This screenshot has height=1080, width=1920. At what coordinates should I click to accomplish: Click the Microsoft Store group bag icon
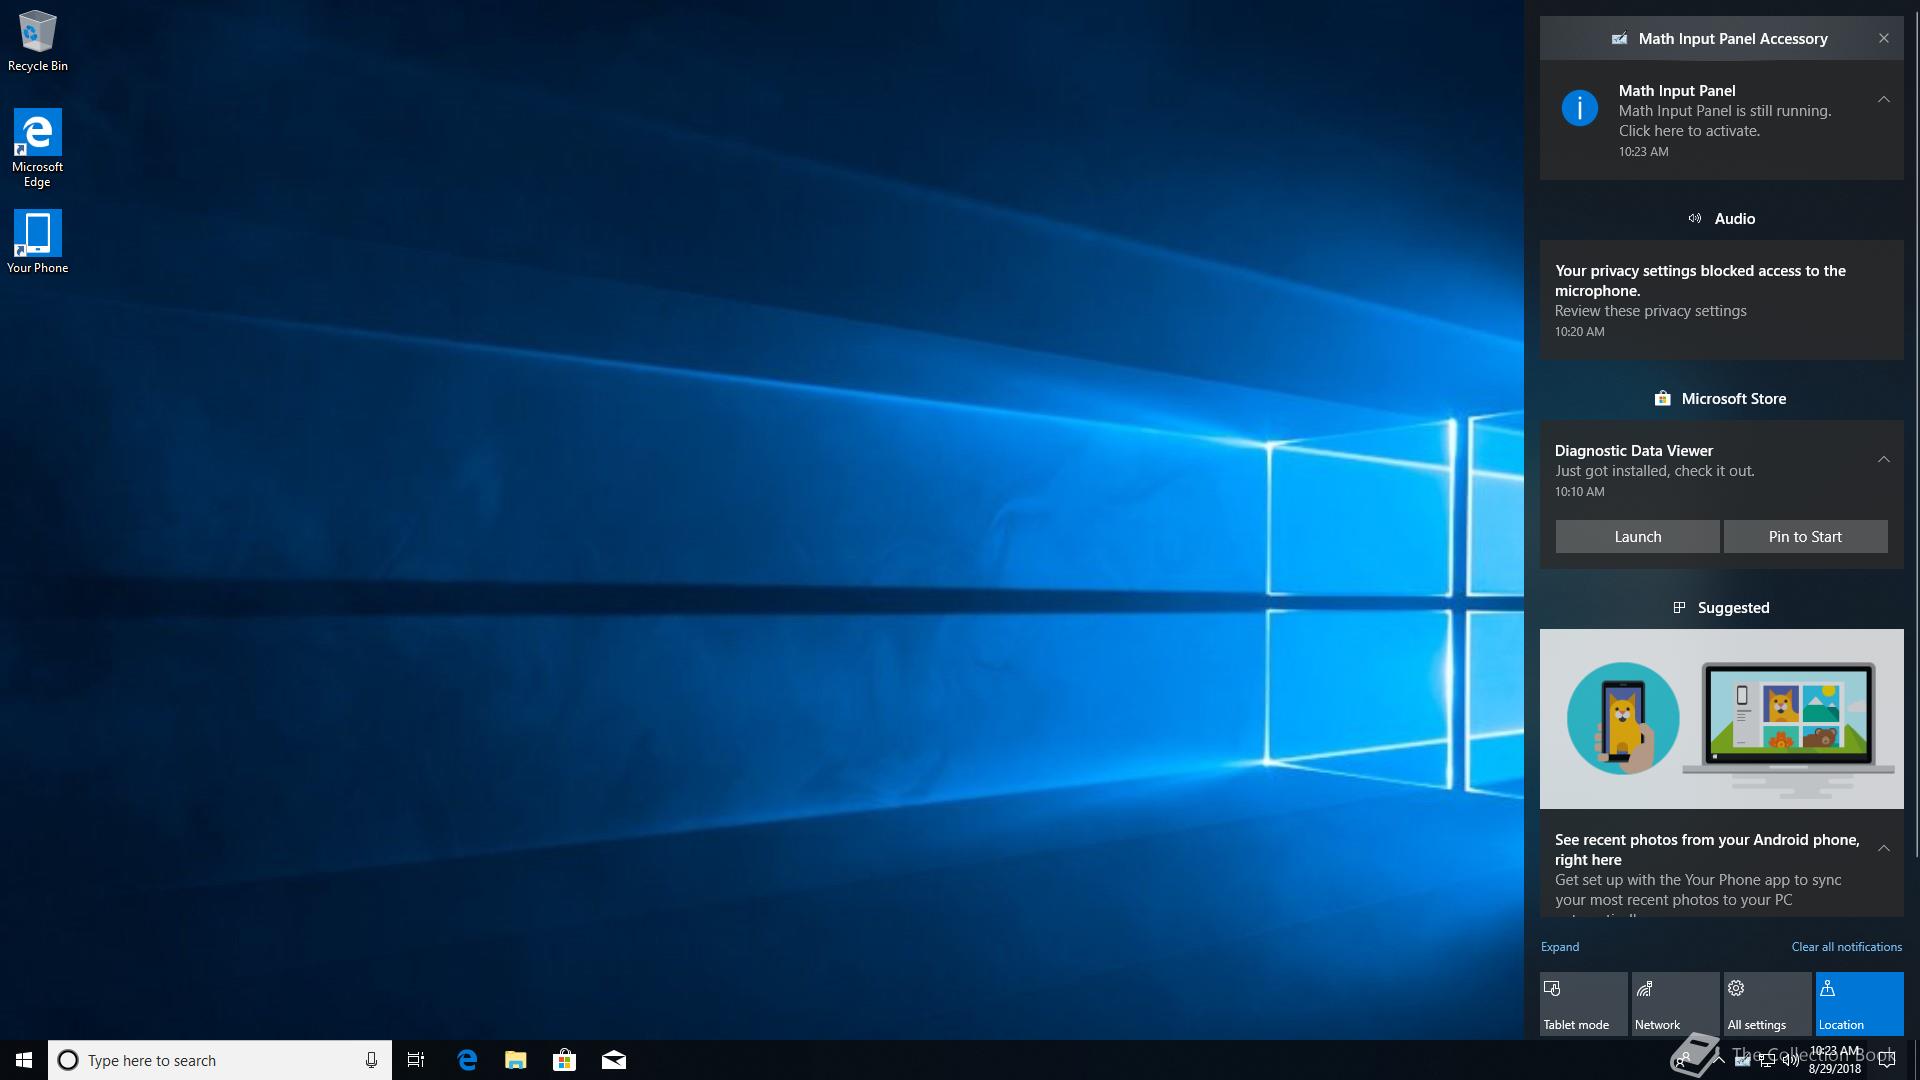[x=1662, y=398]
